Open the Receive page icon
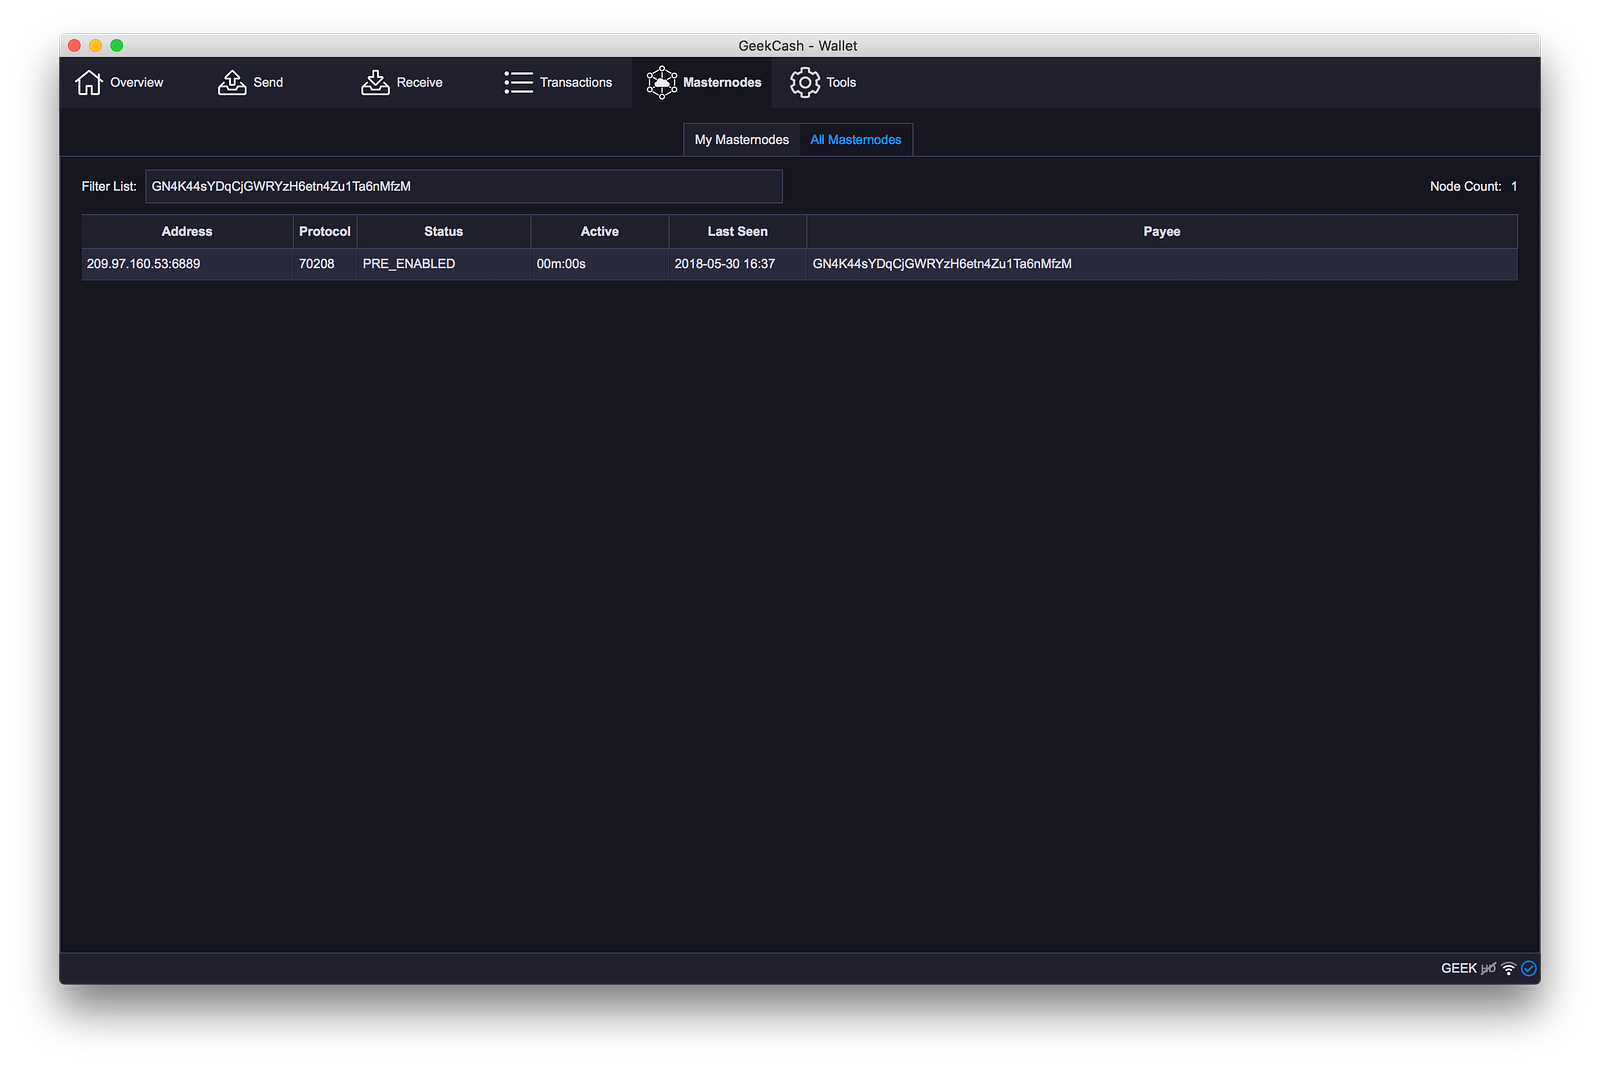 click(x=375, y=82)
